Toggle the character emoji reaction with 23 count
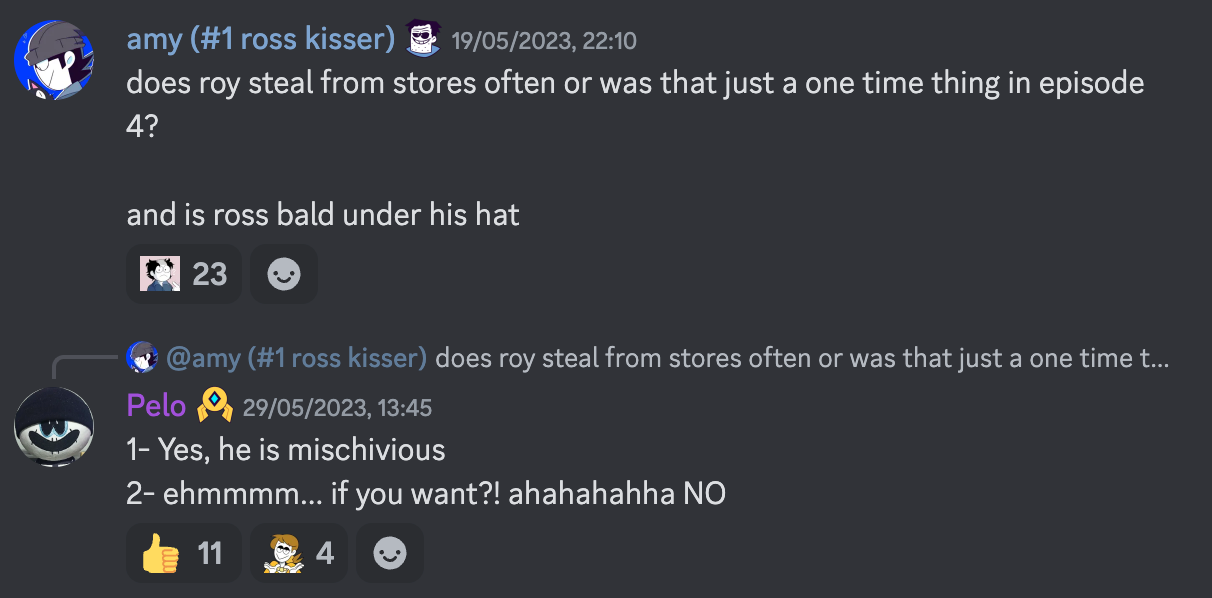Image resolution: width=1212 pixels, height=598 pixels. [184, 274]
